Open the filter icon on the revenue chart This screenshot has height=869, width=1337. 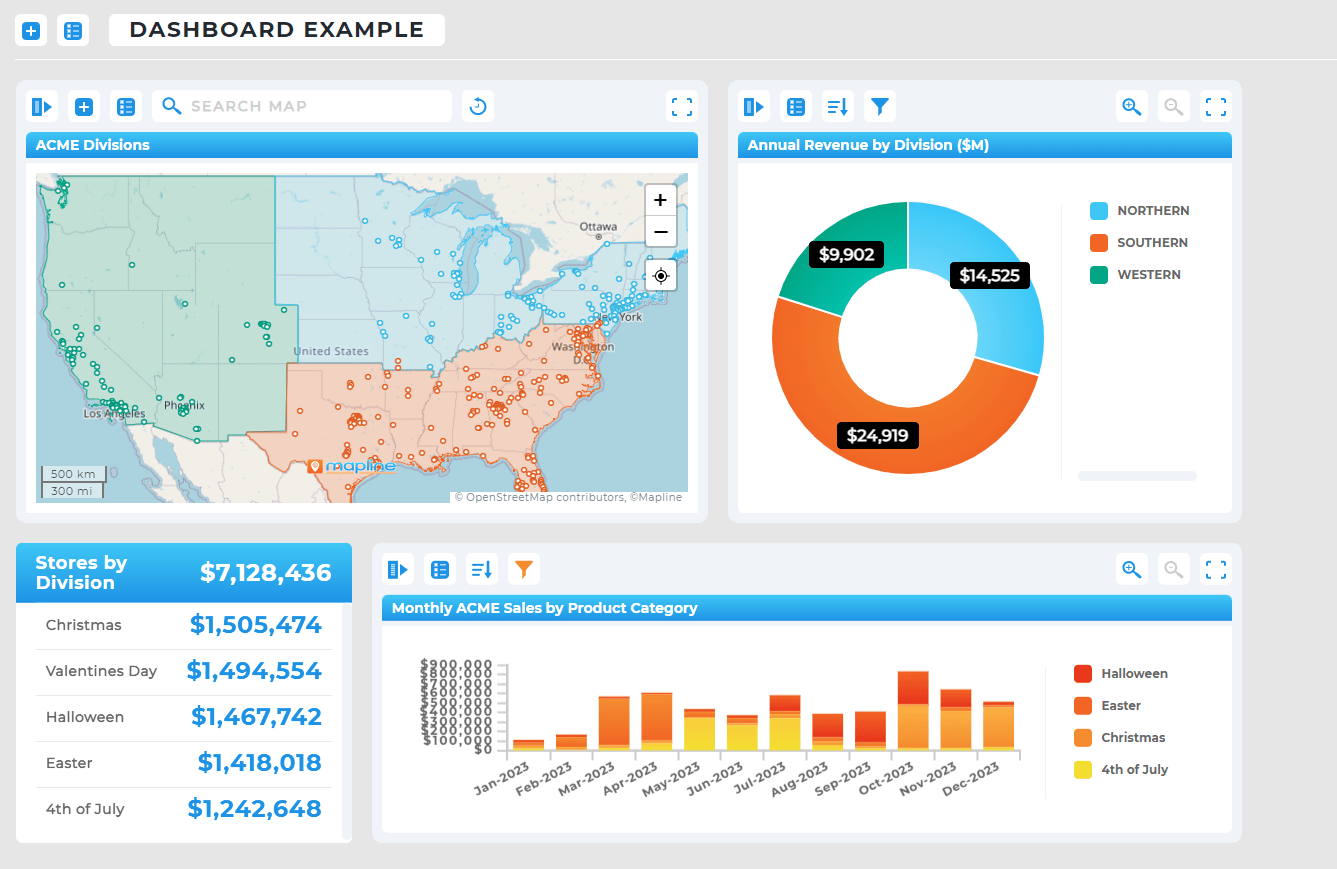pyautogui.click(x=879, y=105)
